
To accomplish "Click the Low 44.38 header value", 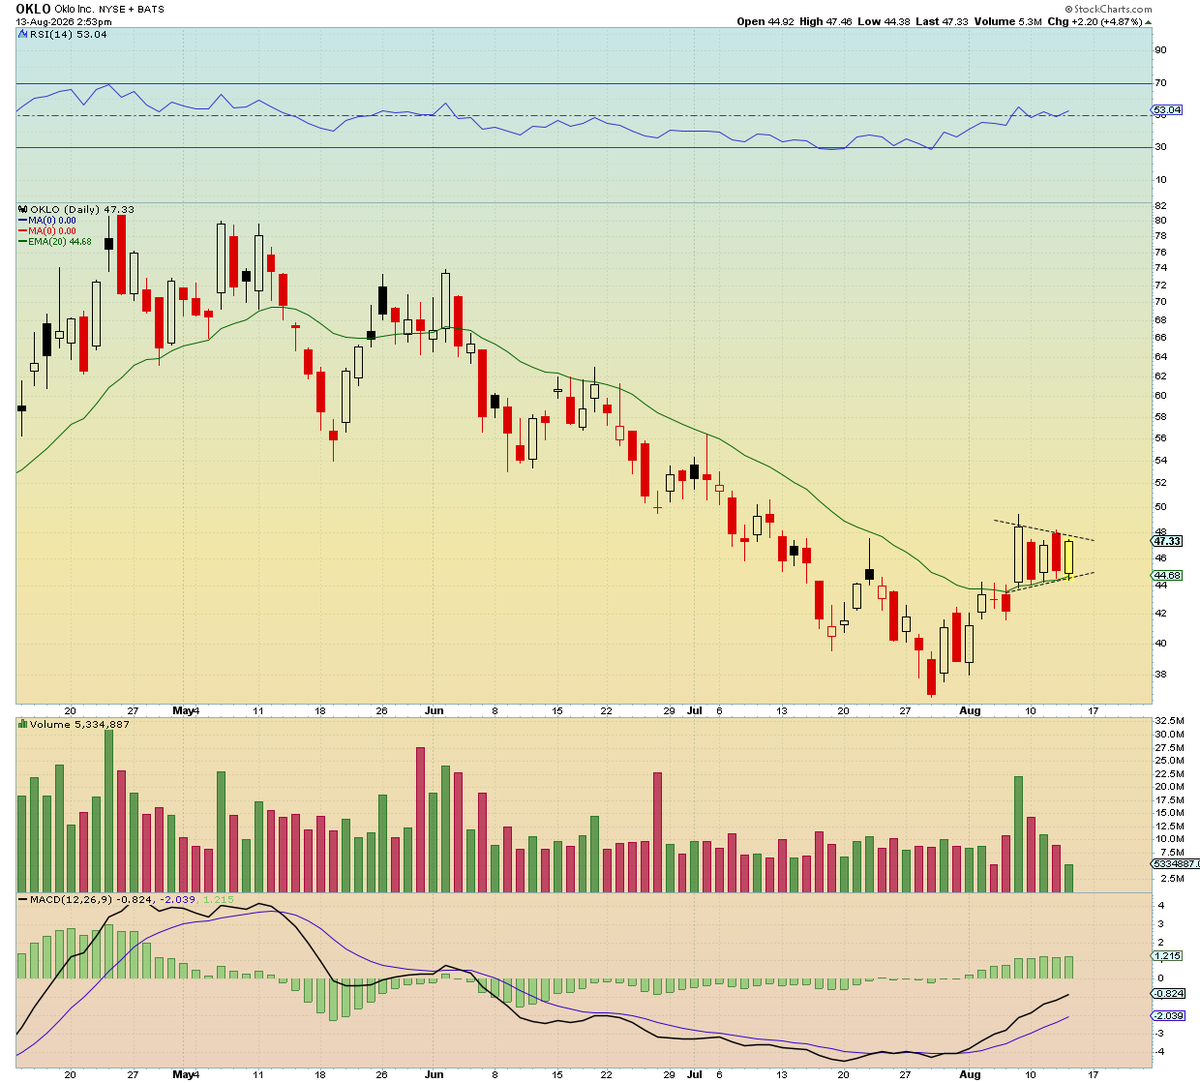I will [883, 21].
